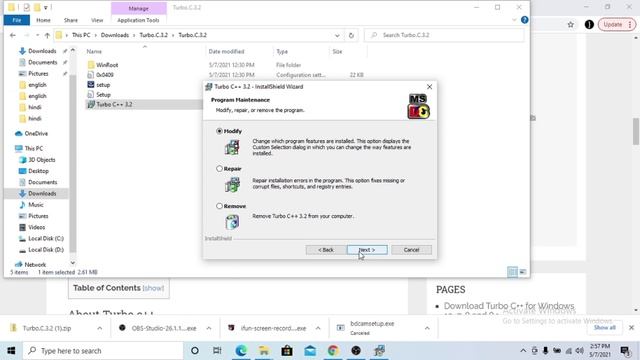Select the Remove radio button

220,206
